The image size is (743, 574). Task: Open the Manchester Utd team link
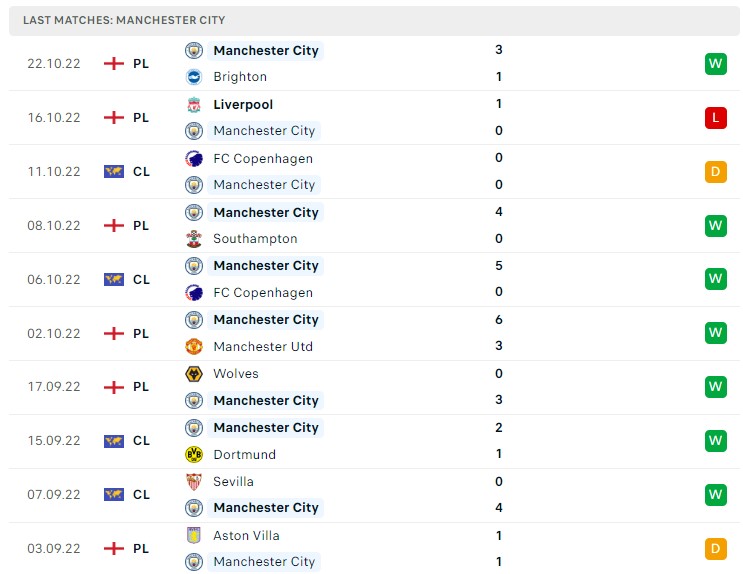[x=263, y=346]
